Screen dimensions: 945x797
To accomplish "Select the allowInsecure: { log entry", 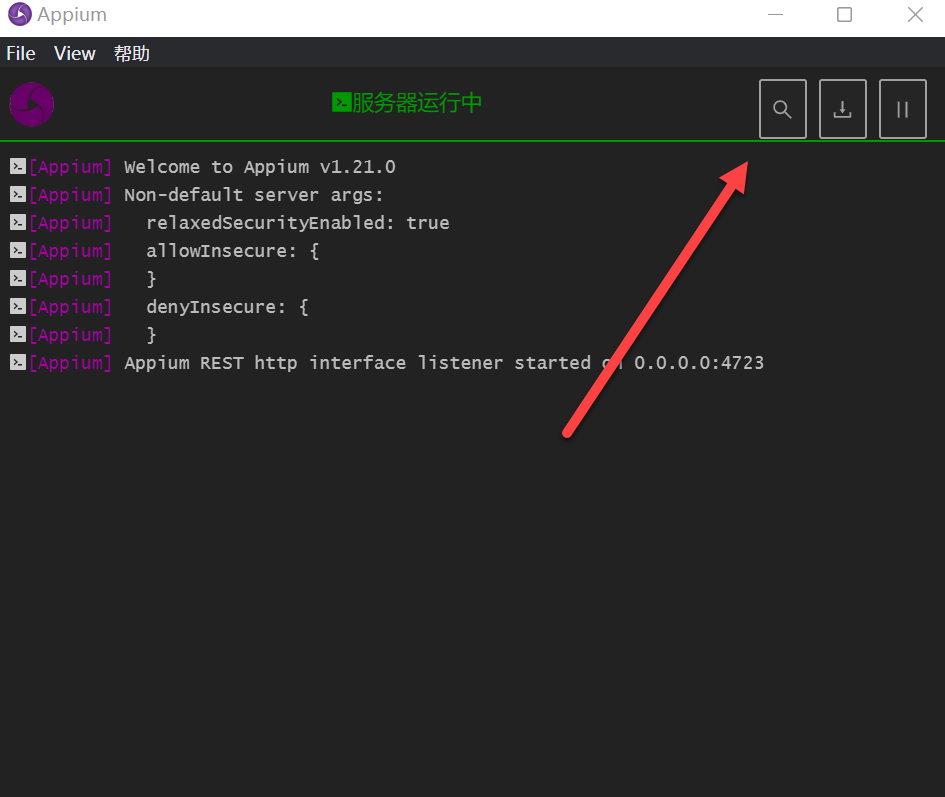I will tap(232, 251).
